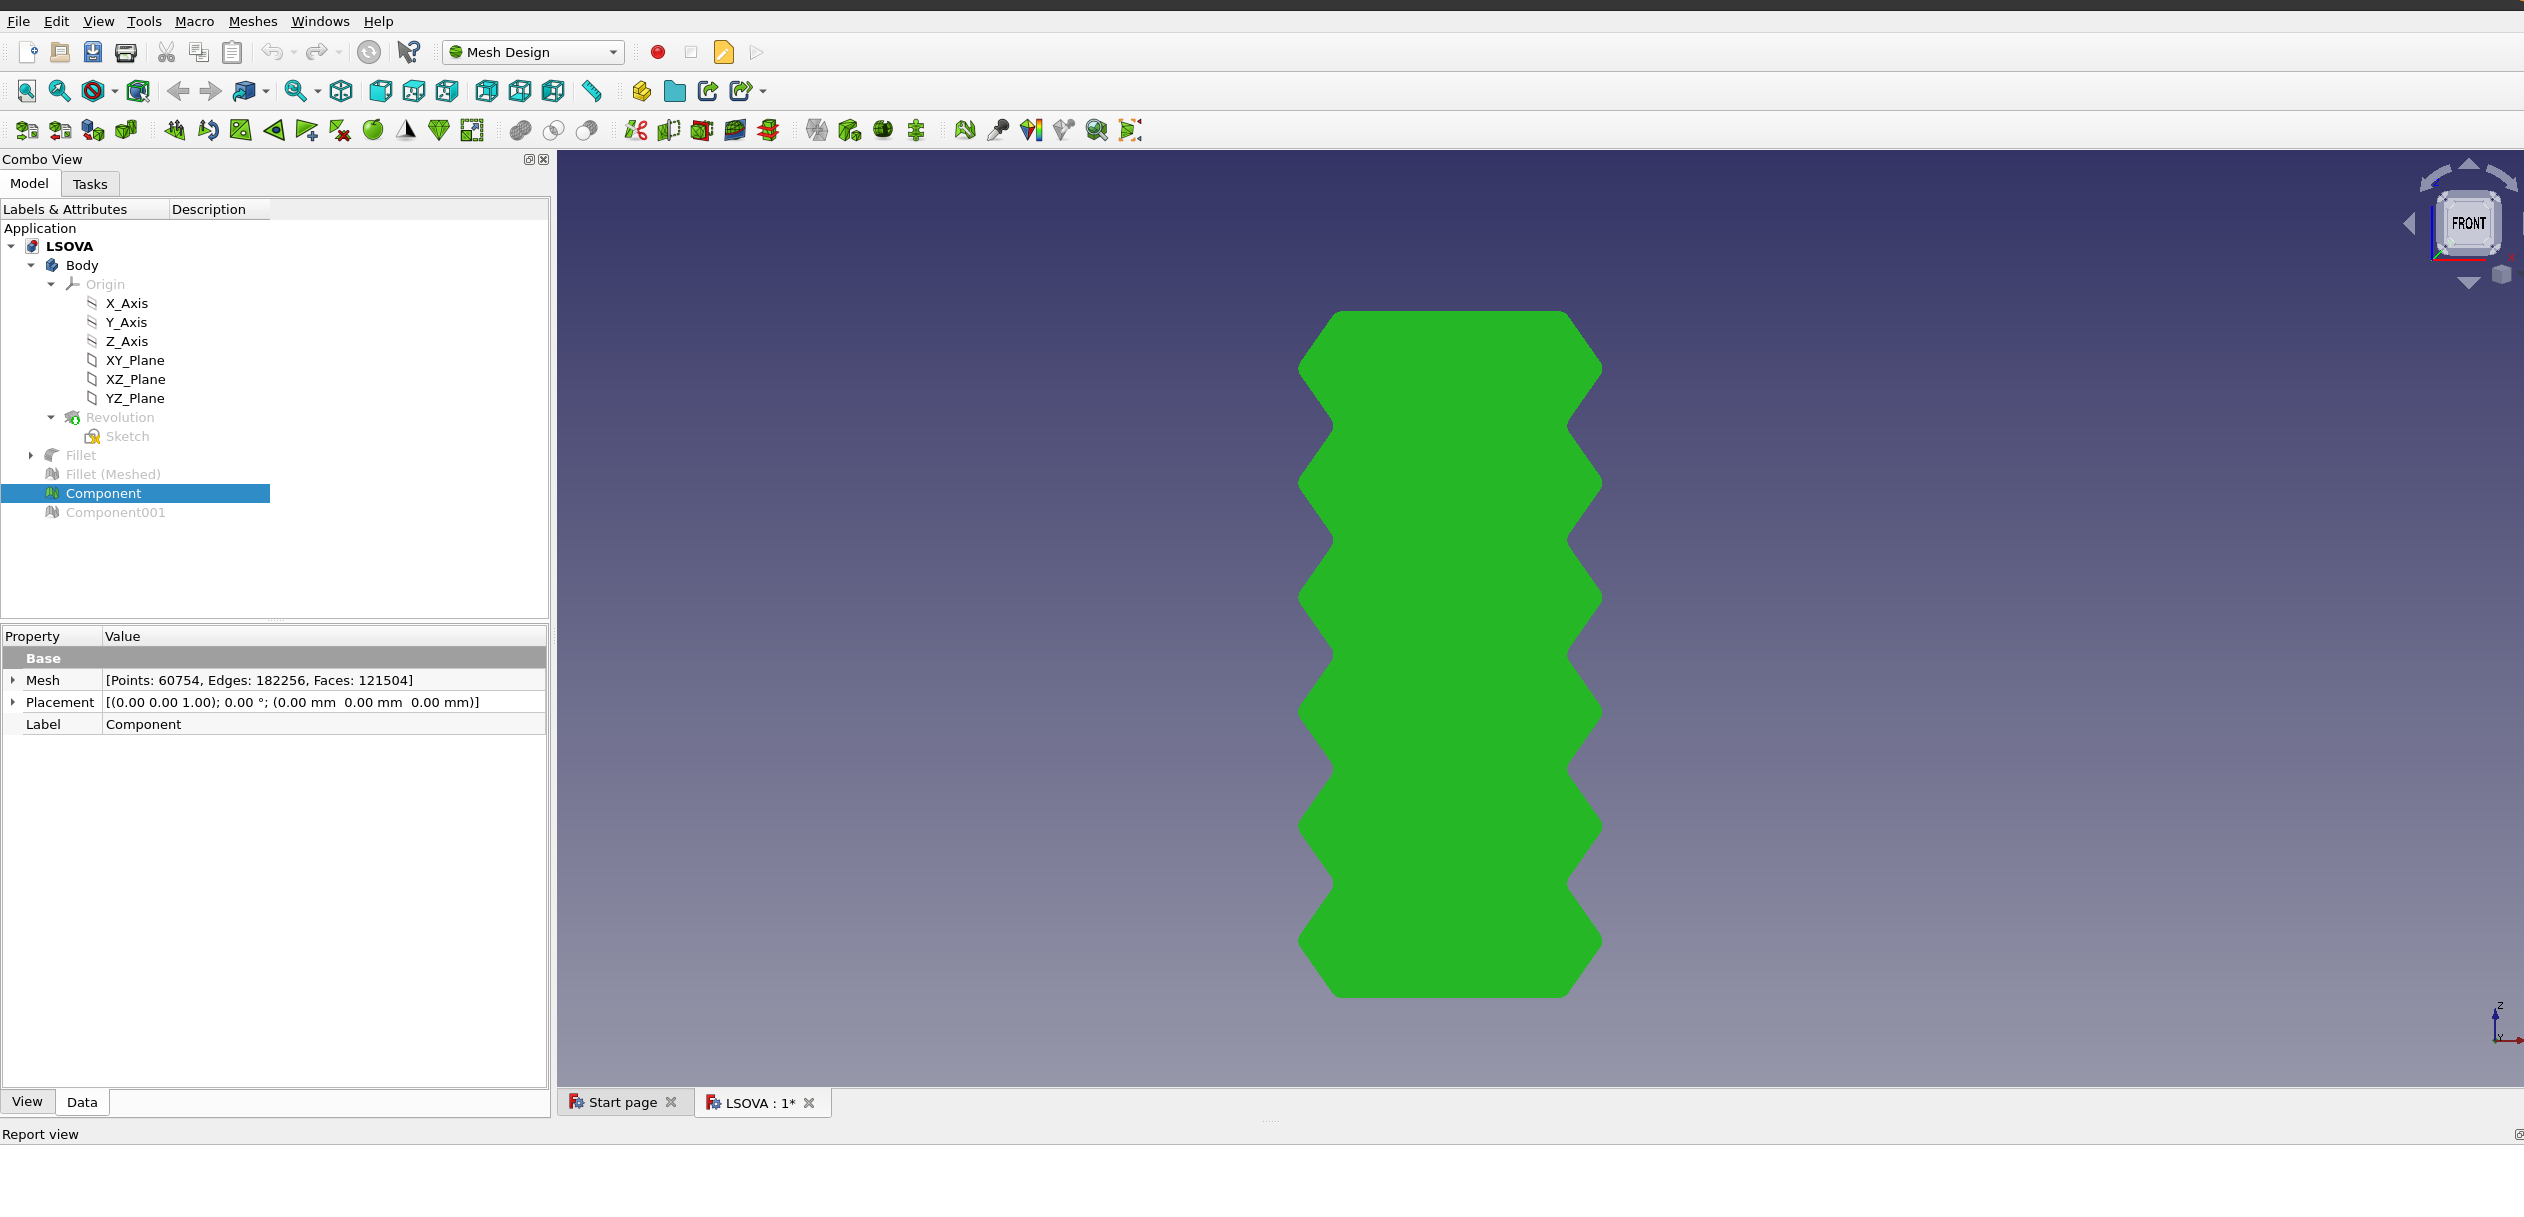Import a mesh file
This screenshot has height=1217, width=2524.
point(25,130)
